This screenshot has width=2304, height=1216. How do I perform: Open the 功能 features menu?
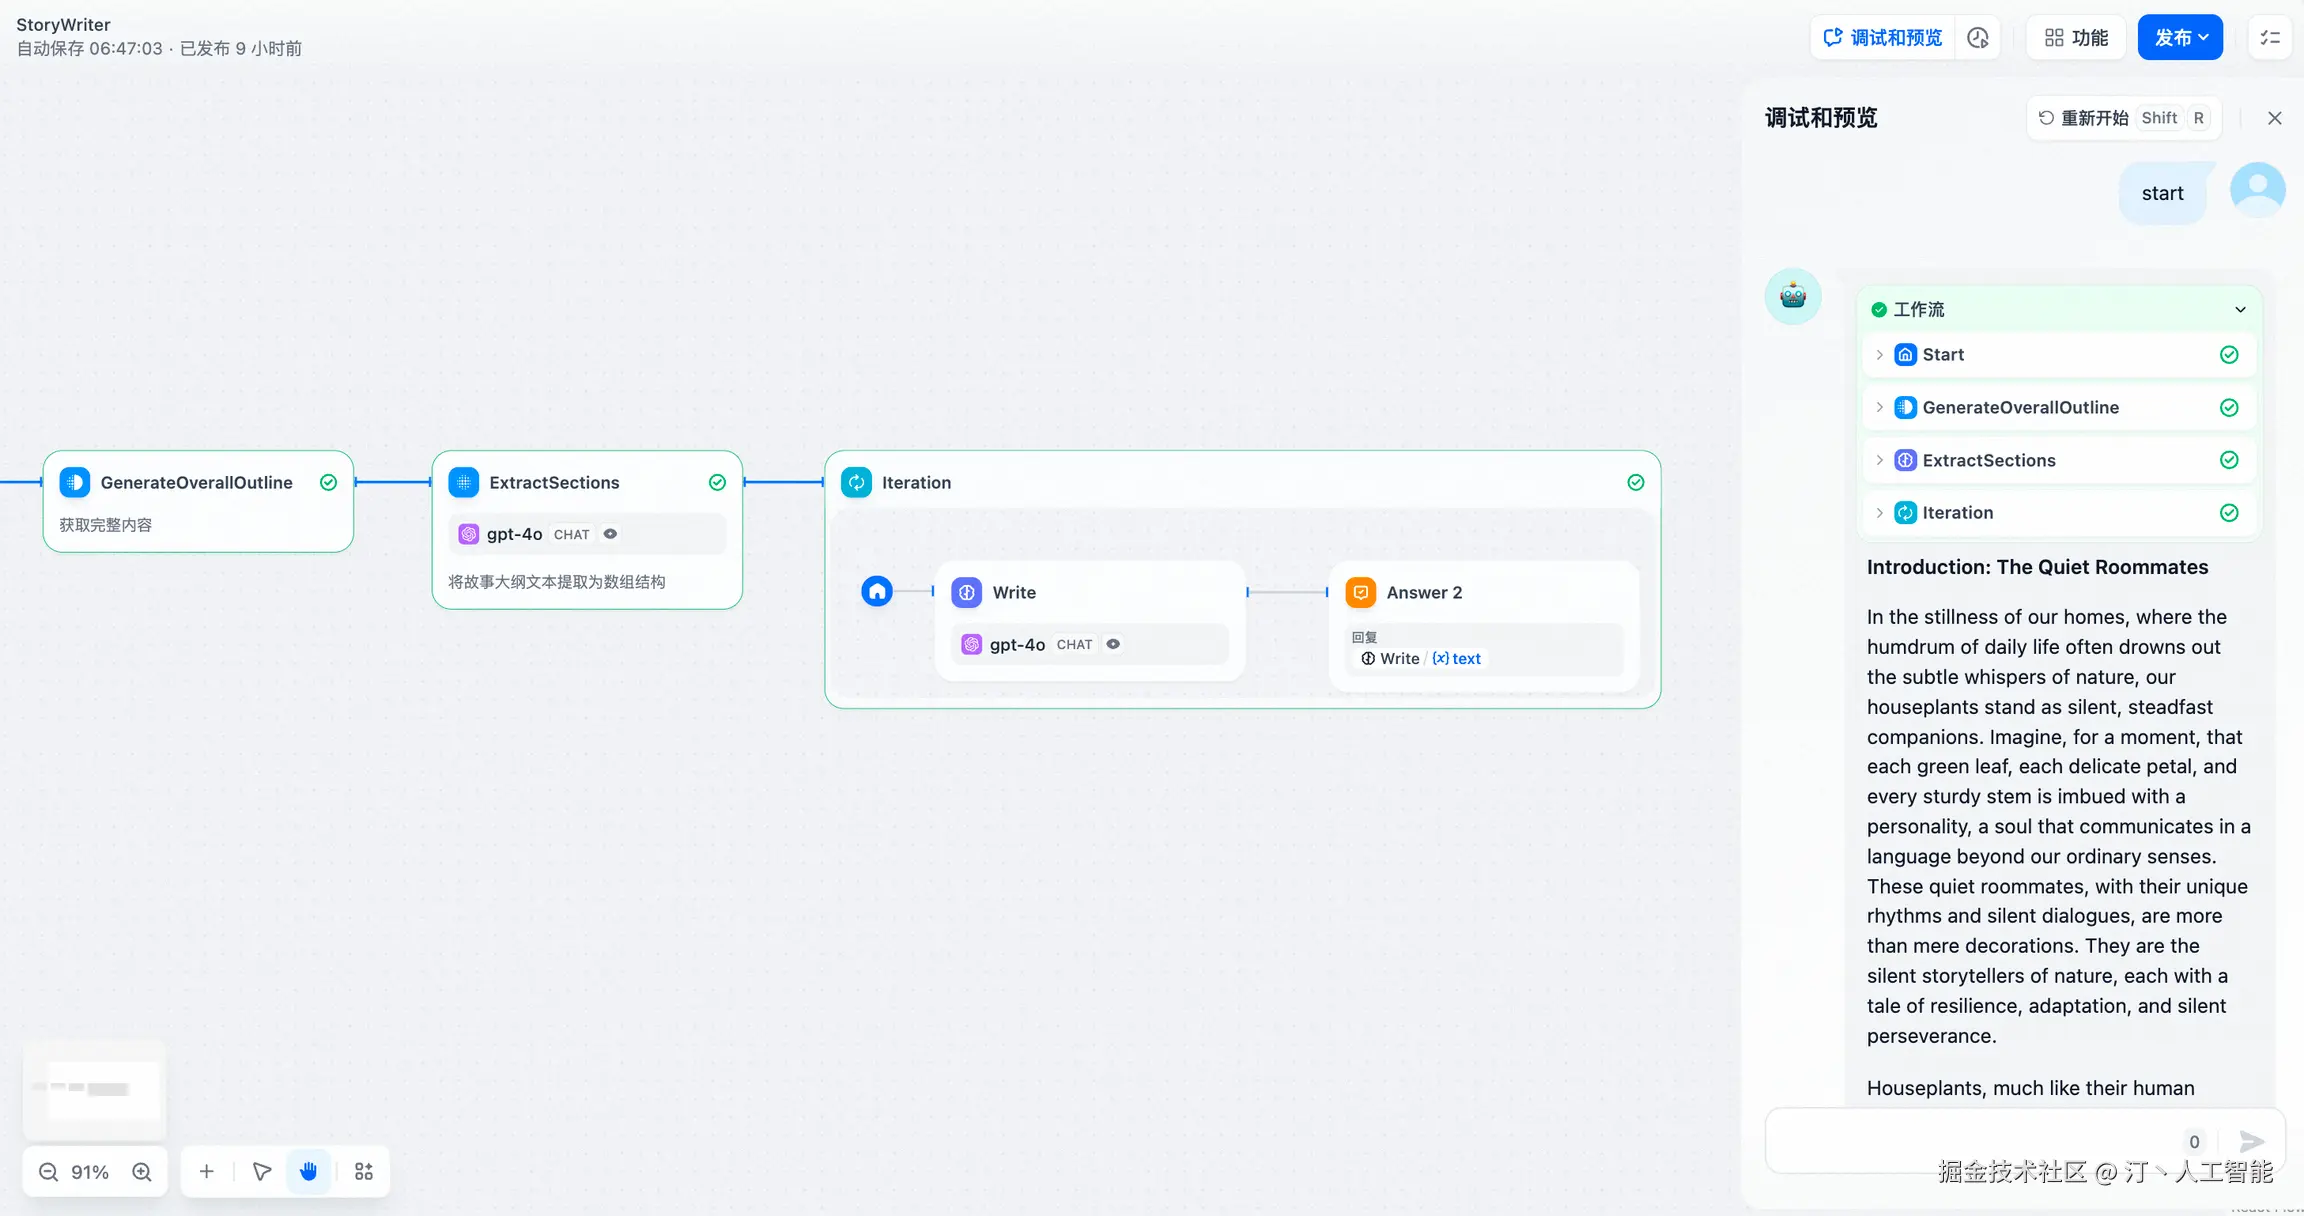2076,38
